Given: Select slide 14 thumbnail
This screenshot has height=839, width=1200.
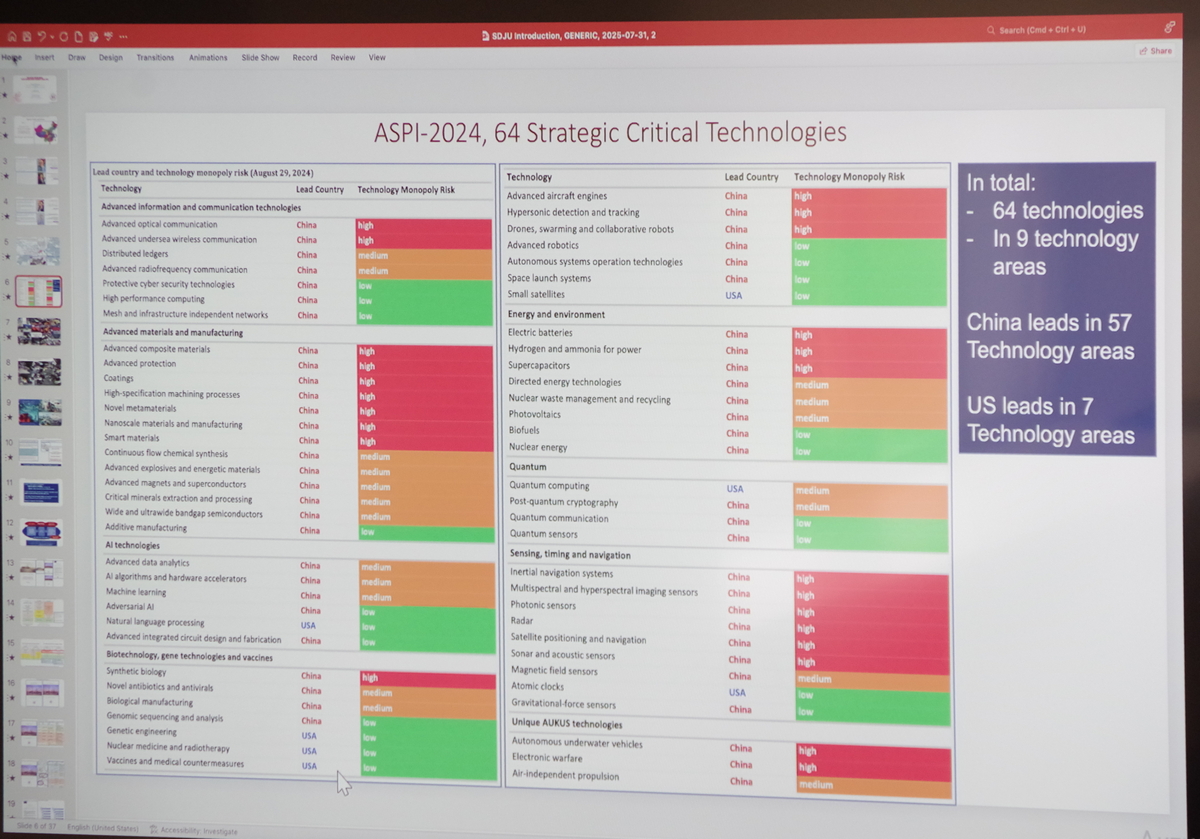Looking at the screenshot, I should click(x=42, y=612).
